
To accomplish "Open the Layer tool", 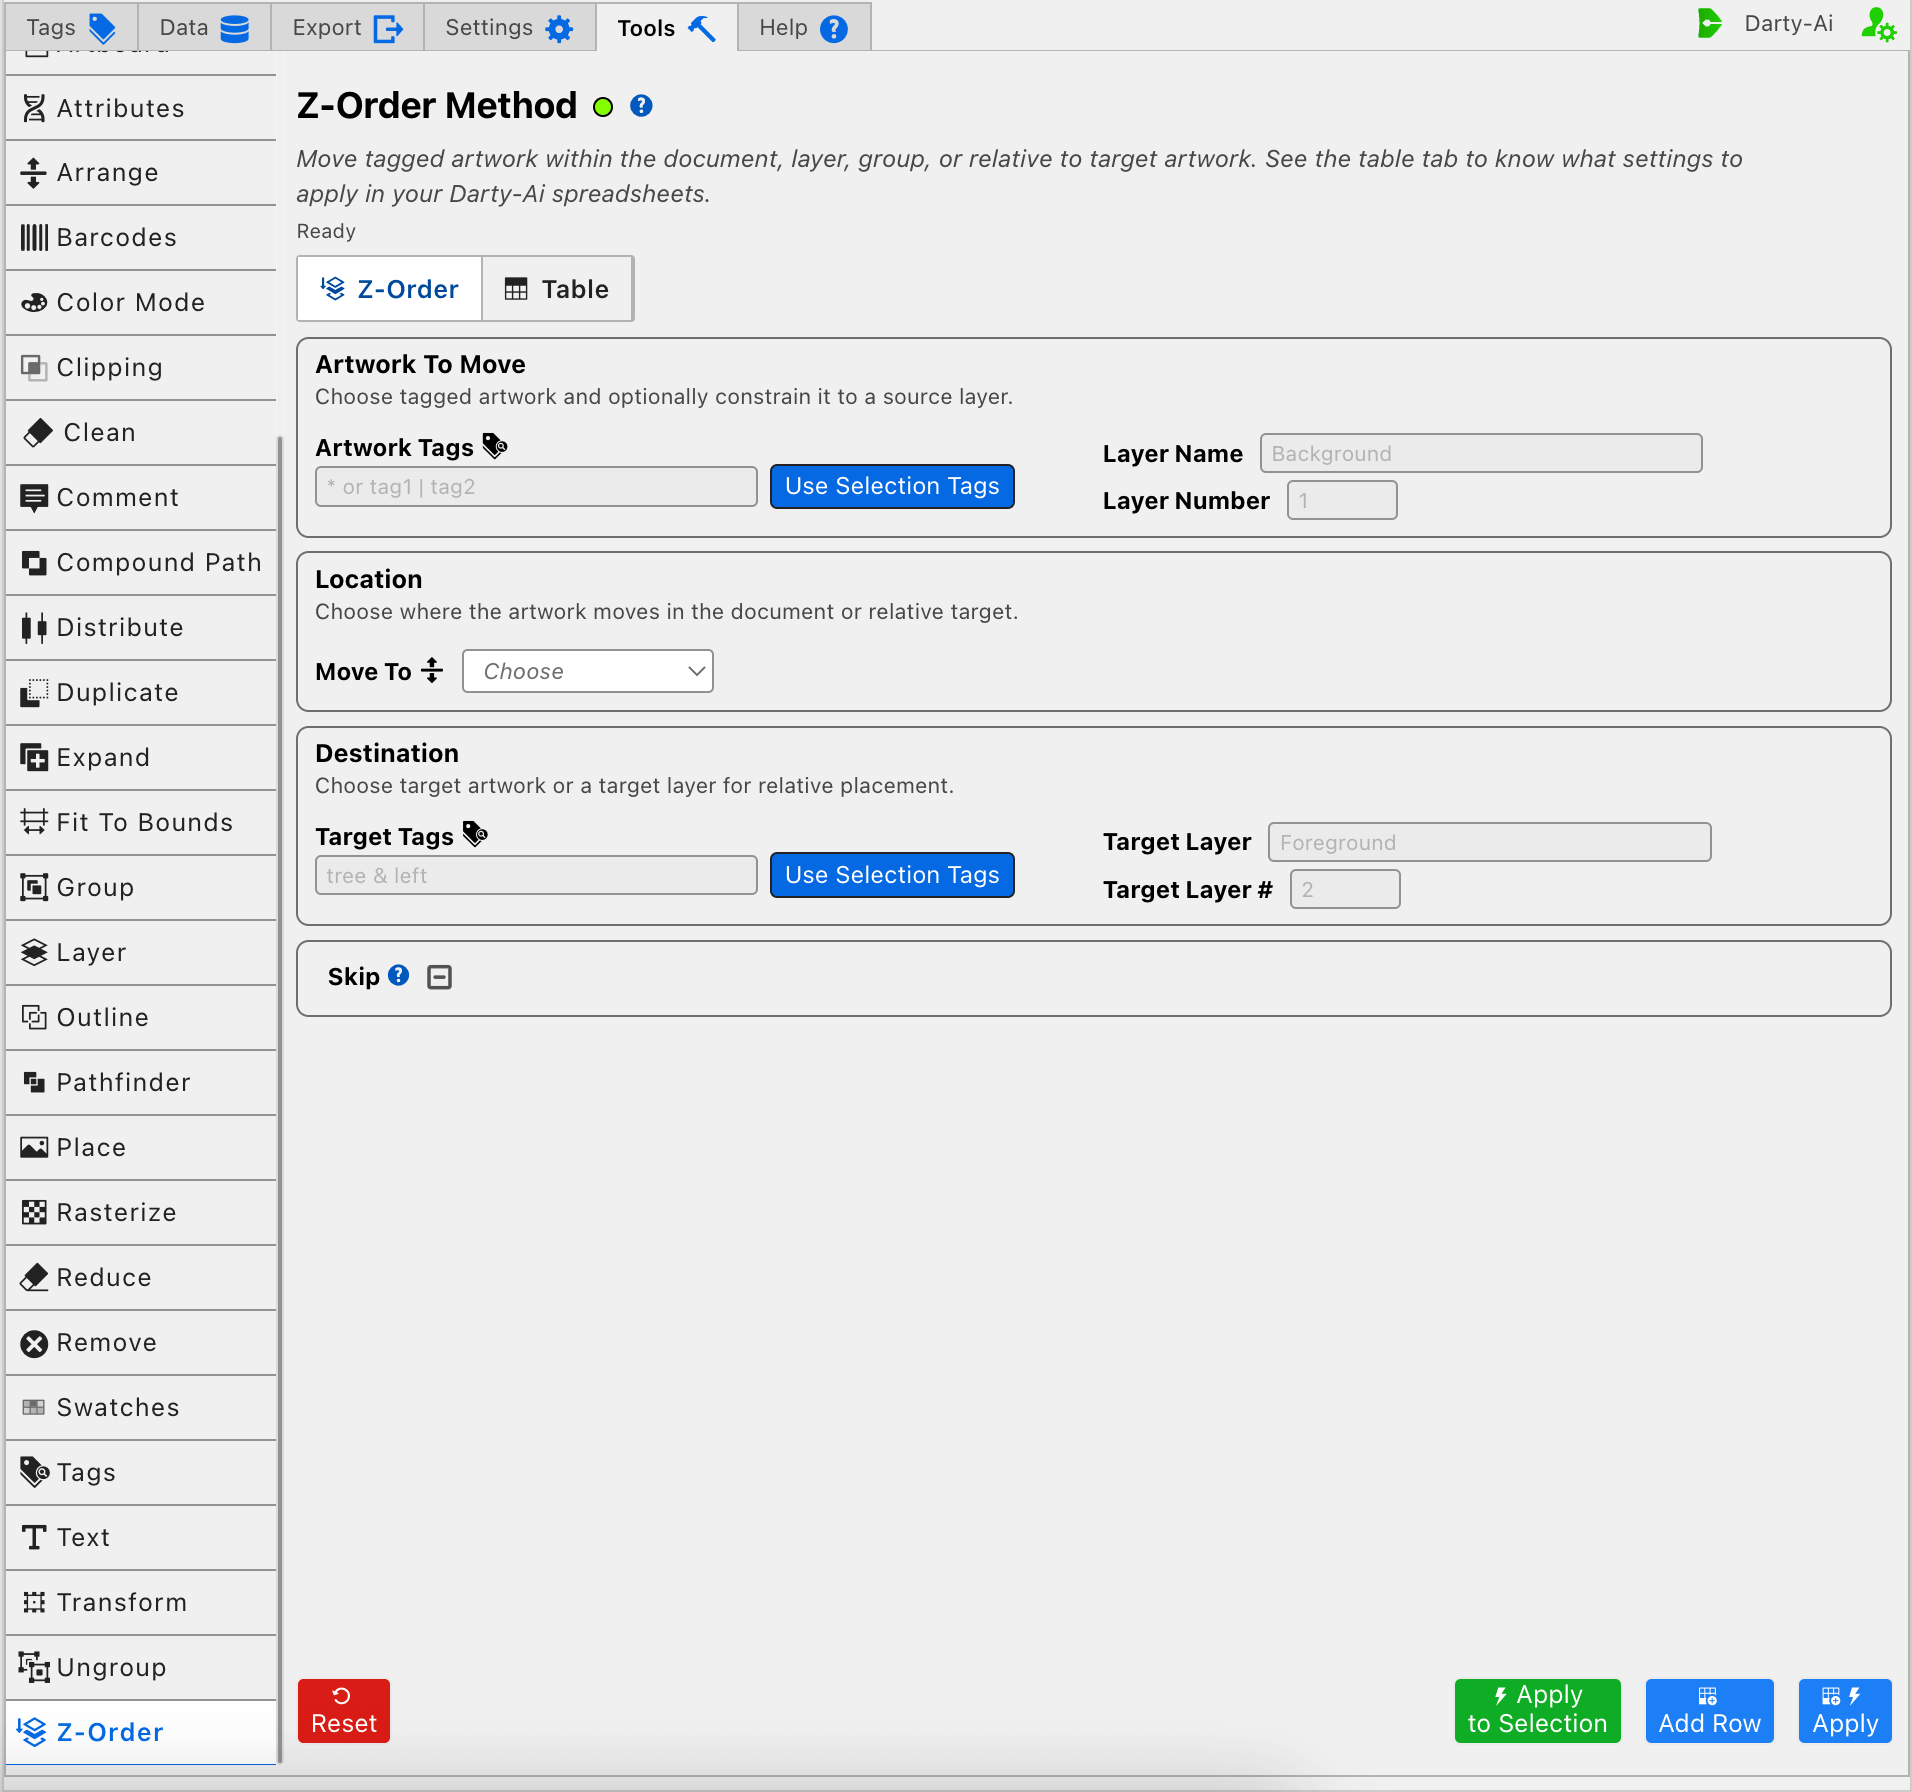I will click(141, 953).
